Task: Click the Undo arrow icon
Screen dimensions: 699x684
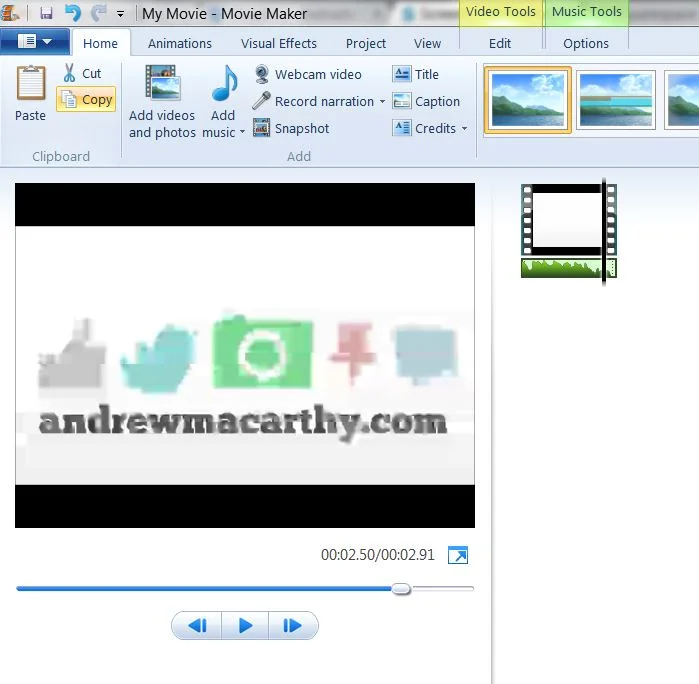Action: click(73, 13)
